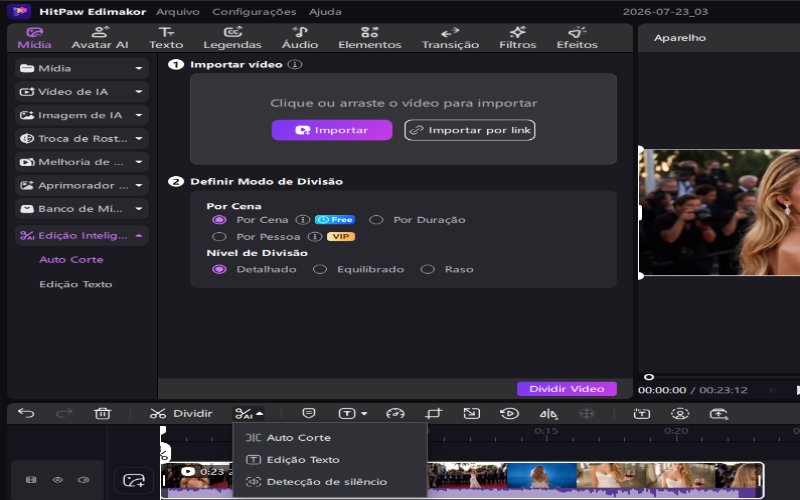Viewport: 800px width, 500px height.
Task: Select the Por Duração radio option
Action: point(376,220)
